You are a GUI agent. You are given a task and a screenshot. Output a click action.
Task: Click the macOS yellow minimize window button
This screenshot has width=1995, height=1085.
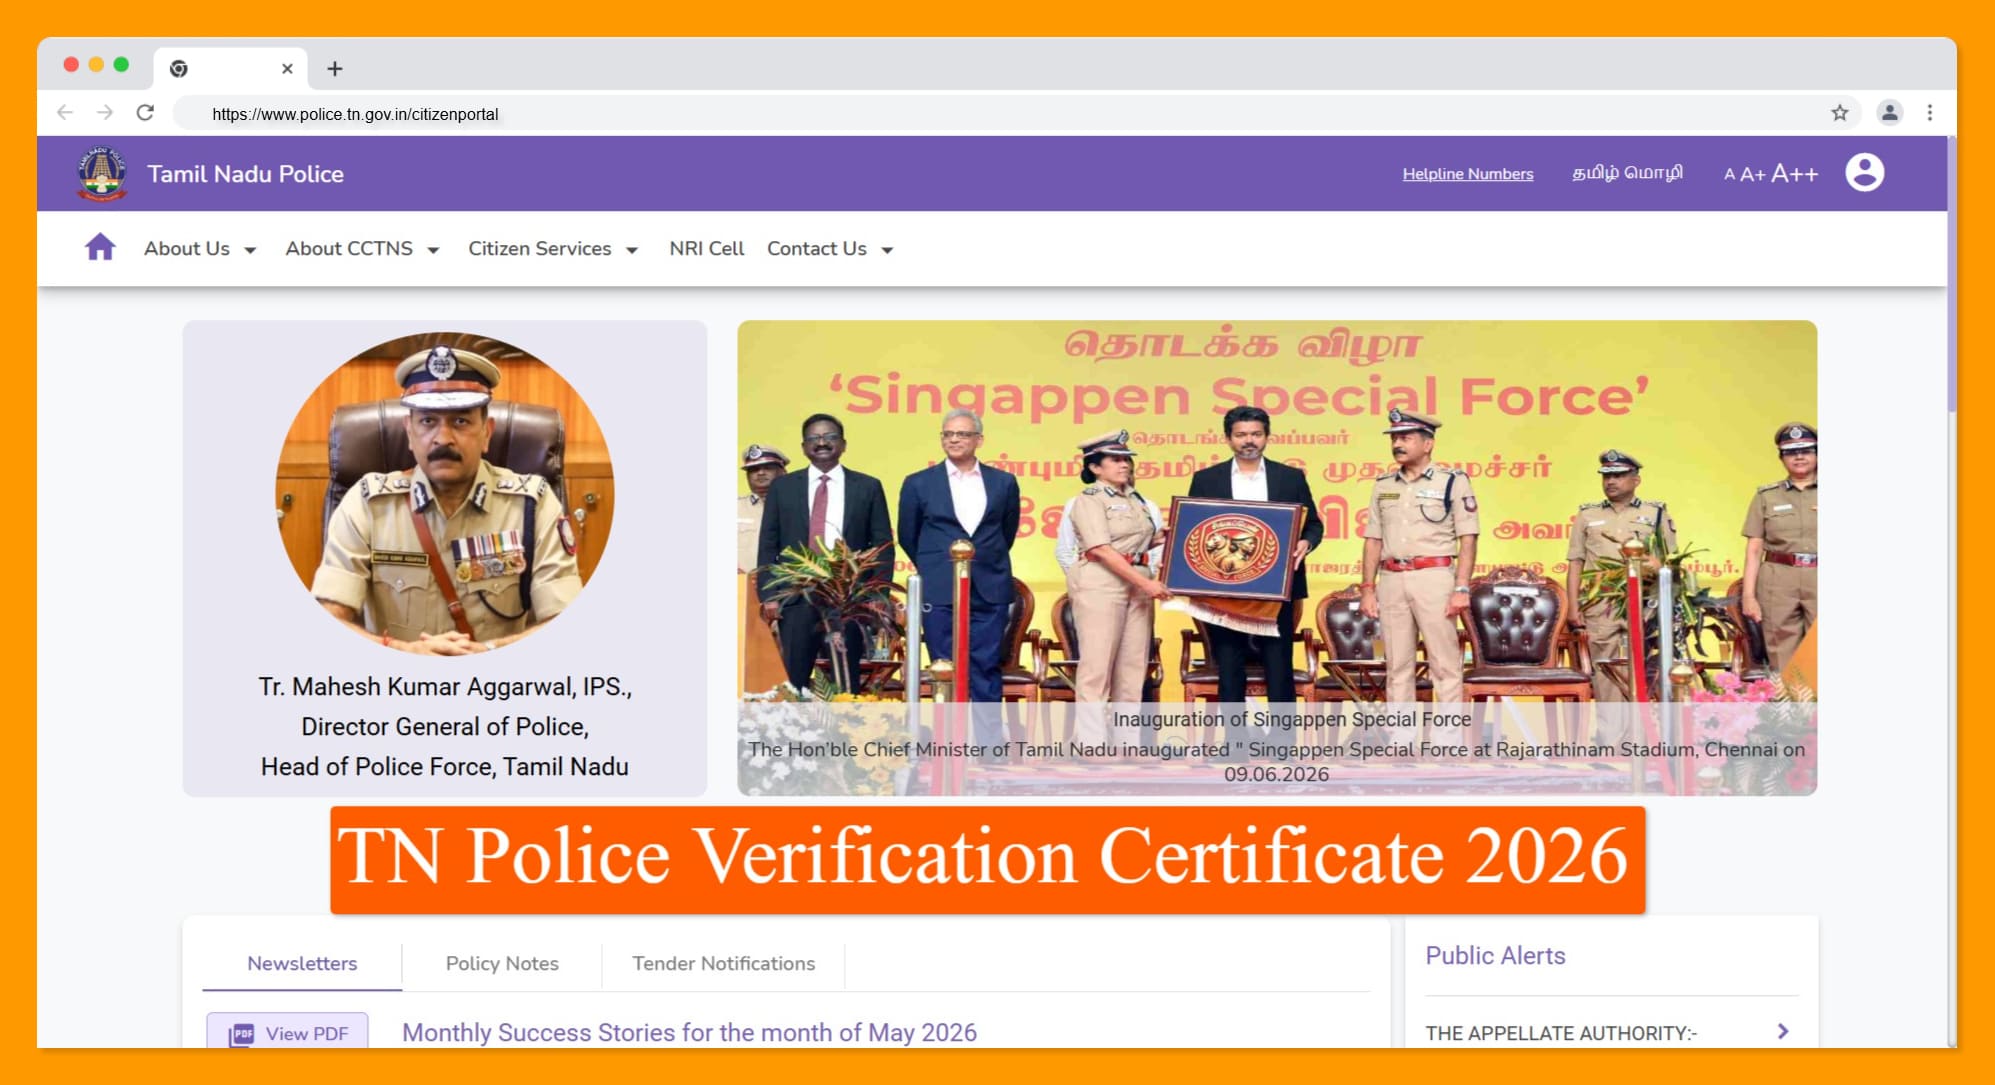click(96, 65)
